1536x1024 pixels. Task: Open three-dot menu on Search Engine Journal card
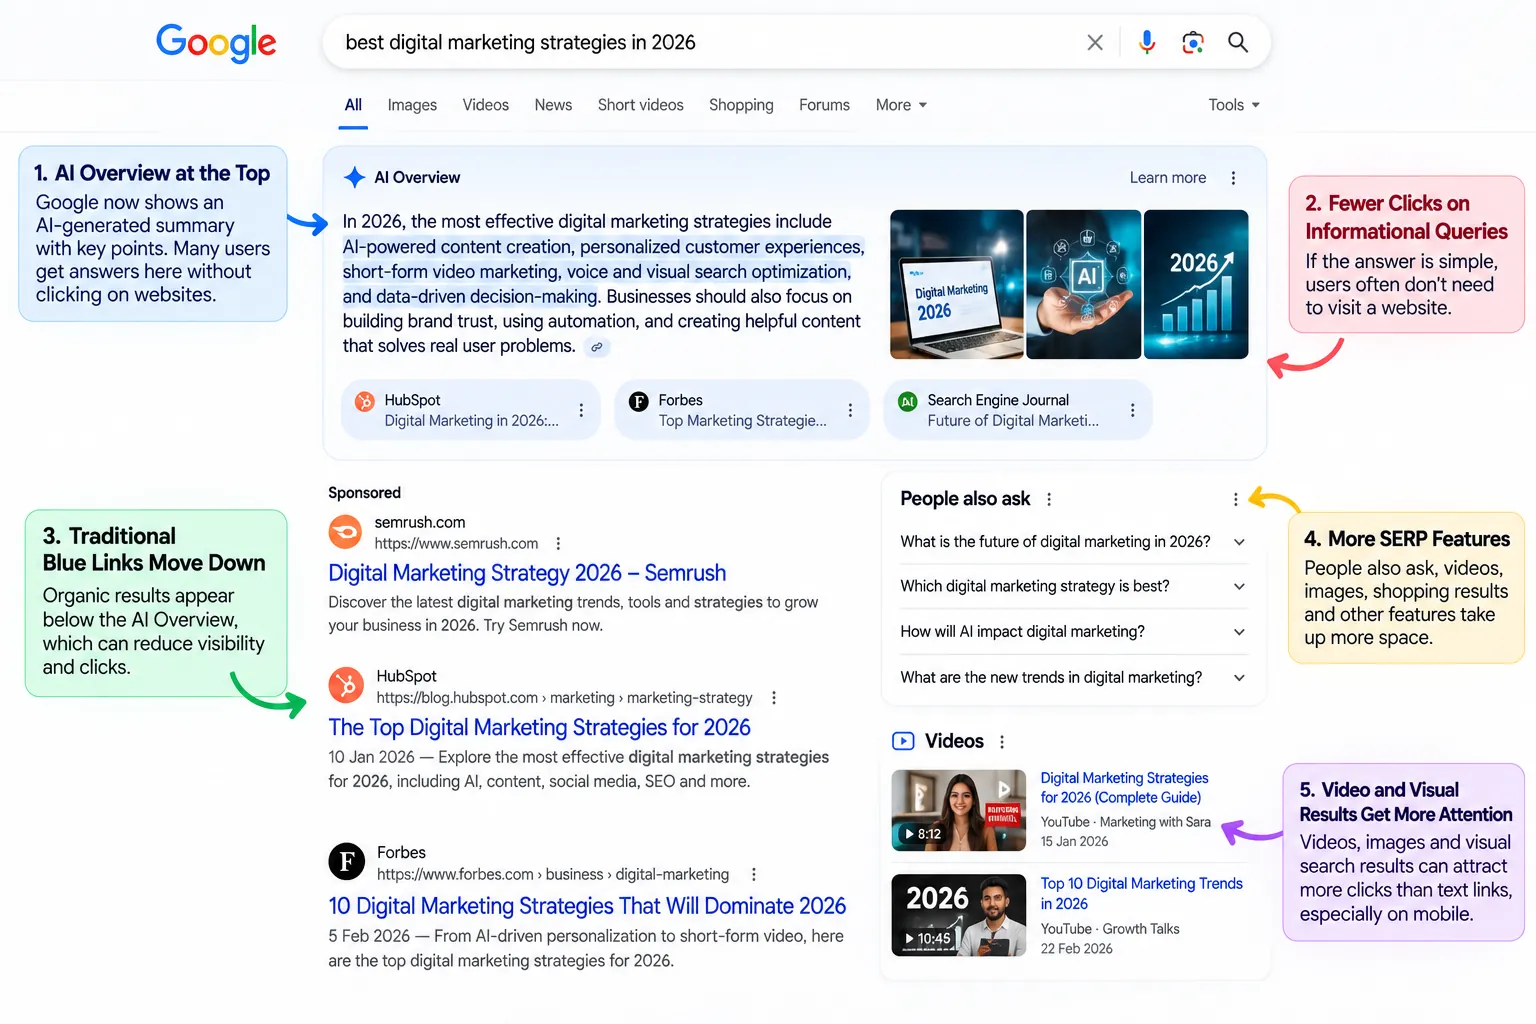(x=1132, y=410)
